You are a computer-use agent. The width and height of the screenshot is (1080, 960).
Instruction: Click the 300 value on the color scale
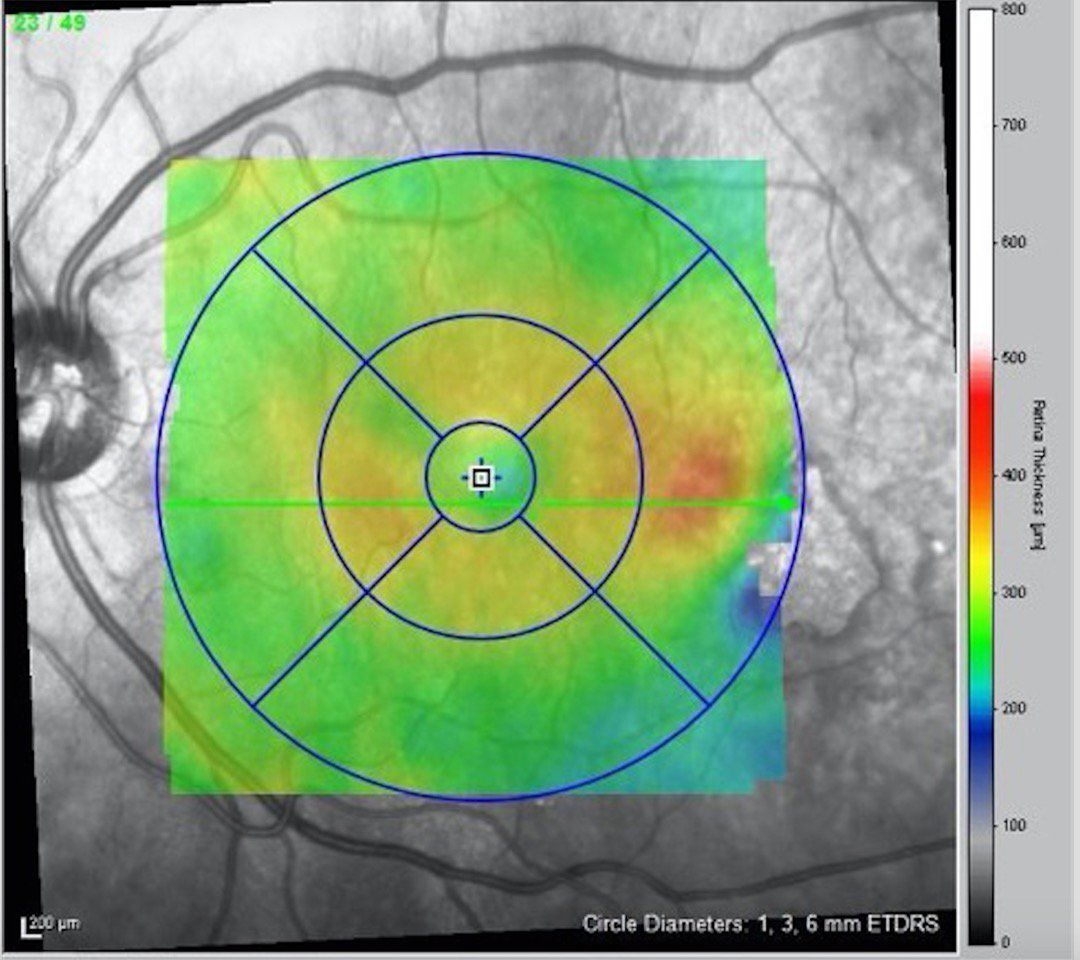pyautogui.click(x=1015, y=592)
